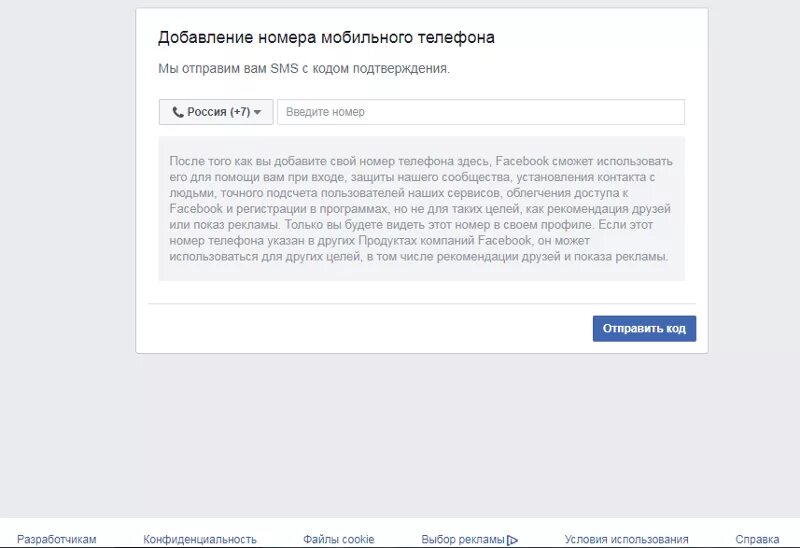Screen dimensions: 800x548
Task: Click the paragraph starting После того как
Action: coord(421,209)
